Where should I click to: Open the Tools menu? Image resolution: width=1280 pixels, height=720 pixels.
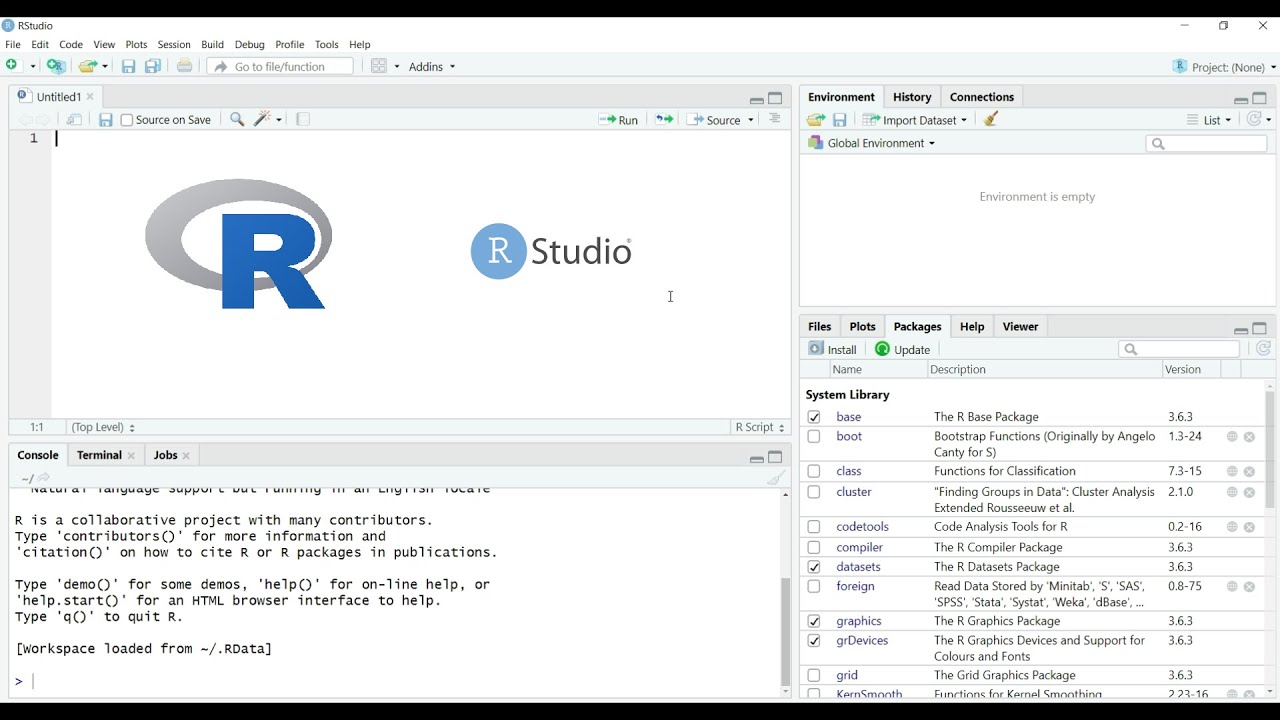tap(327, 45)
